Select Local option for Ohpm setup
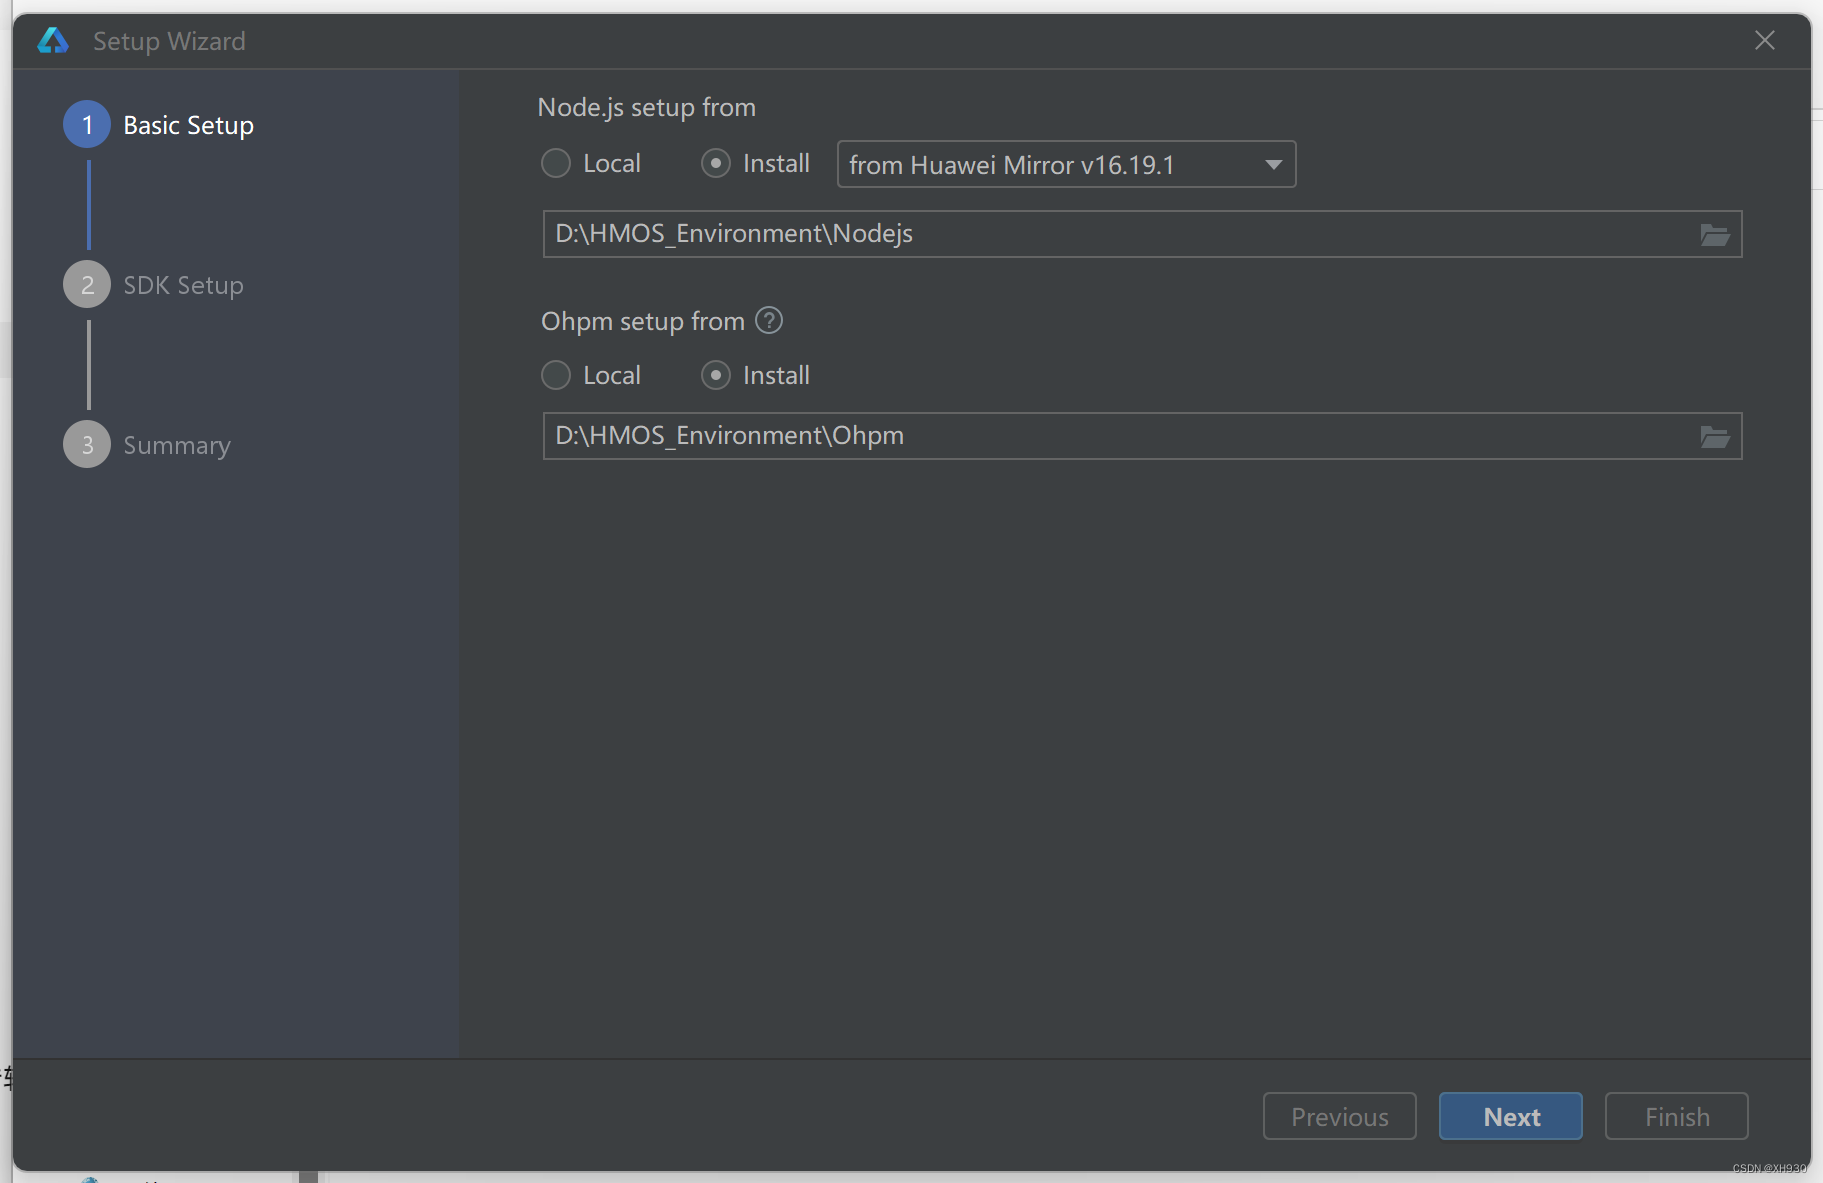The height and width of the screenshot is (1183, 1823). coord(591,375)
